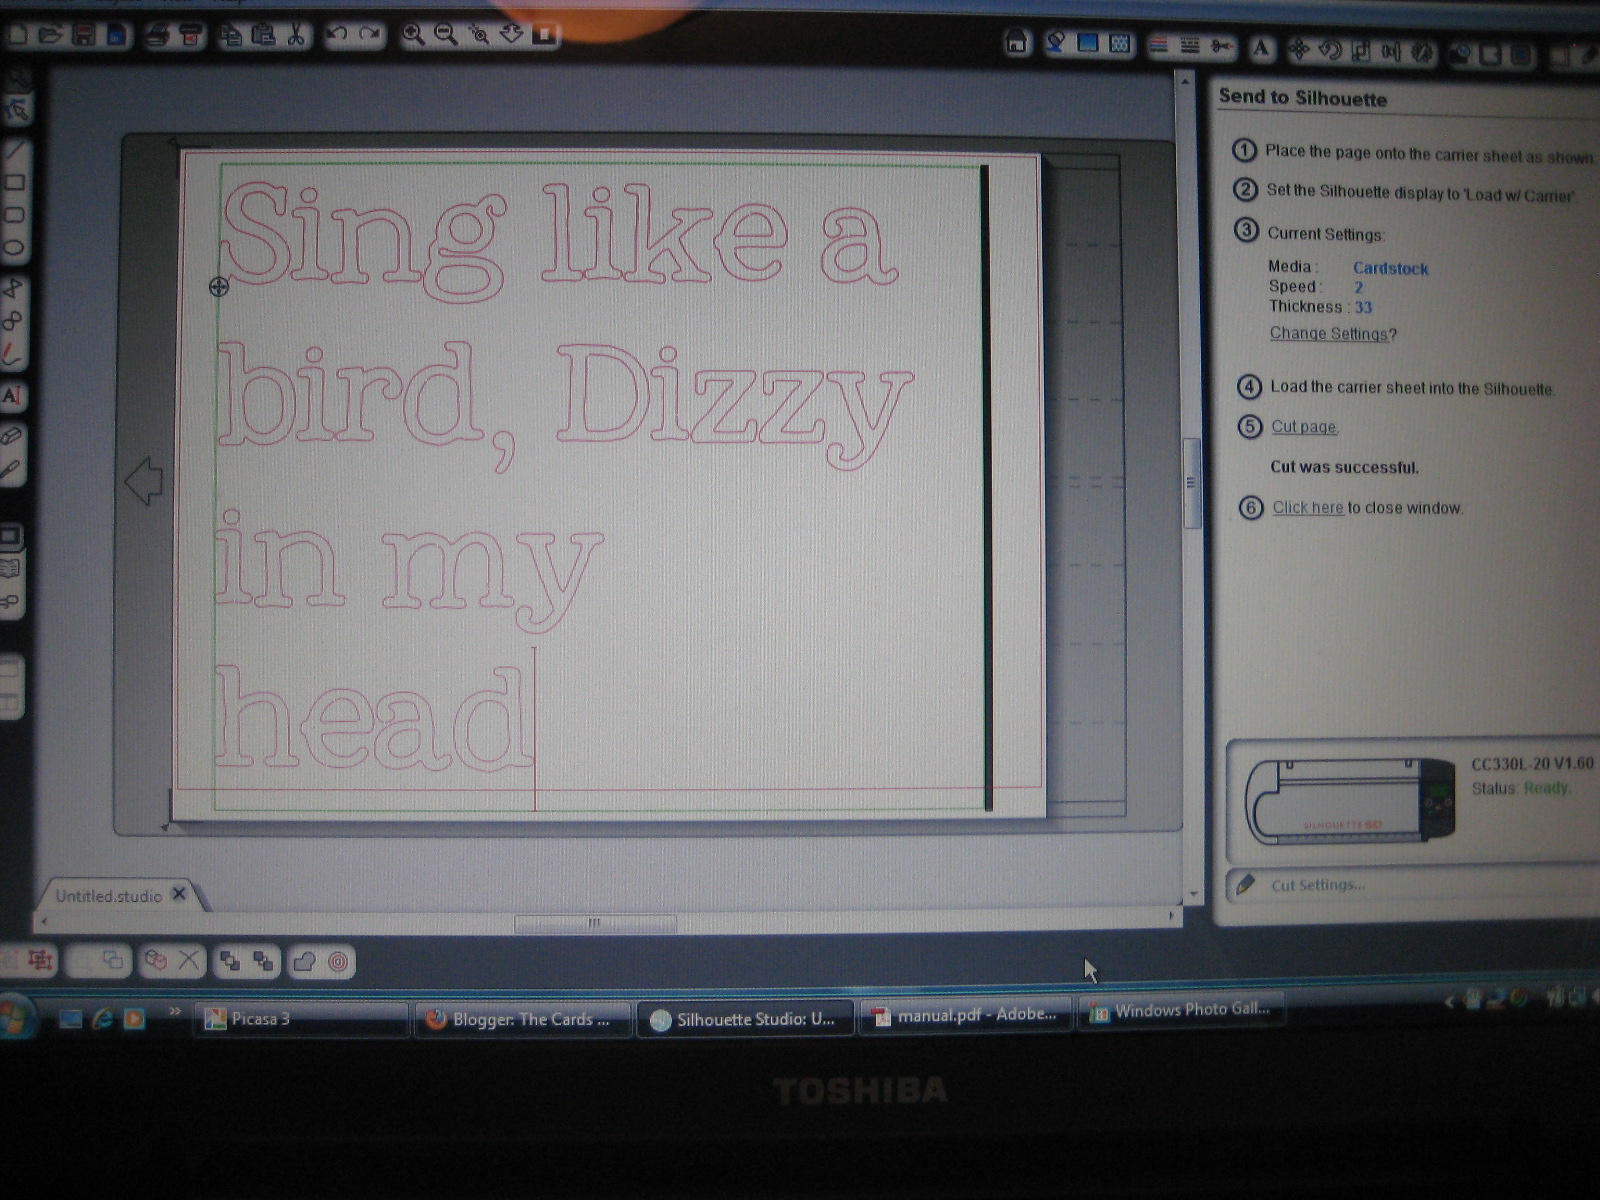Click the left arrow beside the page
The image size is (1600, 1200).
(x=143, y=480)
